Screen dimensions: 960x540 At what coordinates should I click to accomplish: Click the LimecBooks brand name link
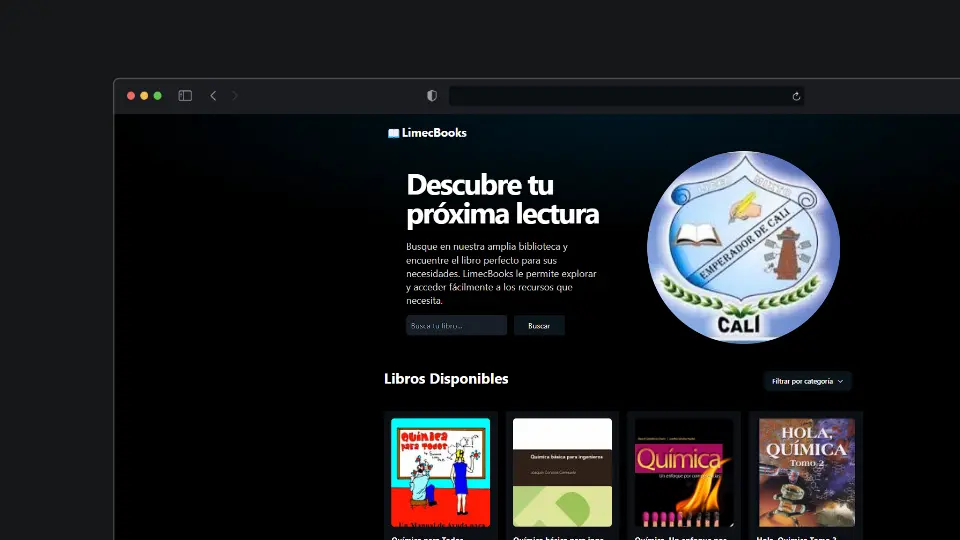point(434,133)
